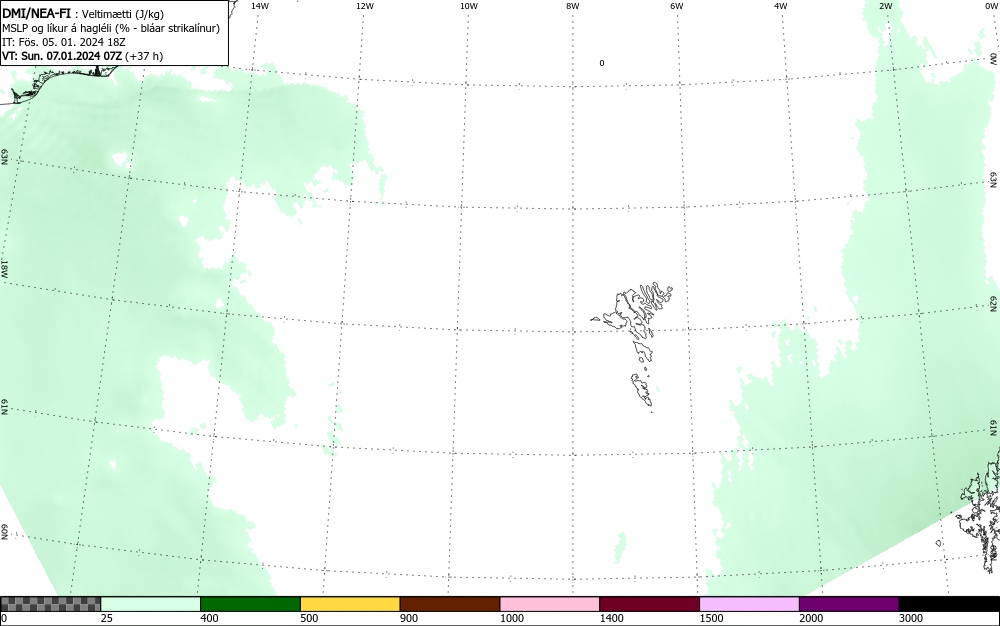Click the "2000" legend value
This screenshot has width=1000, height=626.
[x=811, y=618]
